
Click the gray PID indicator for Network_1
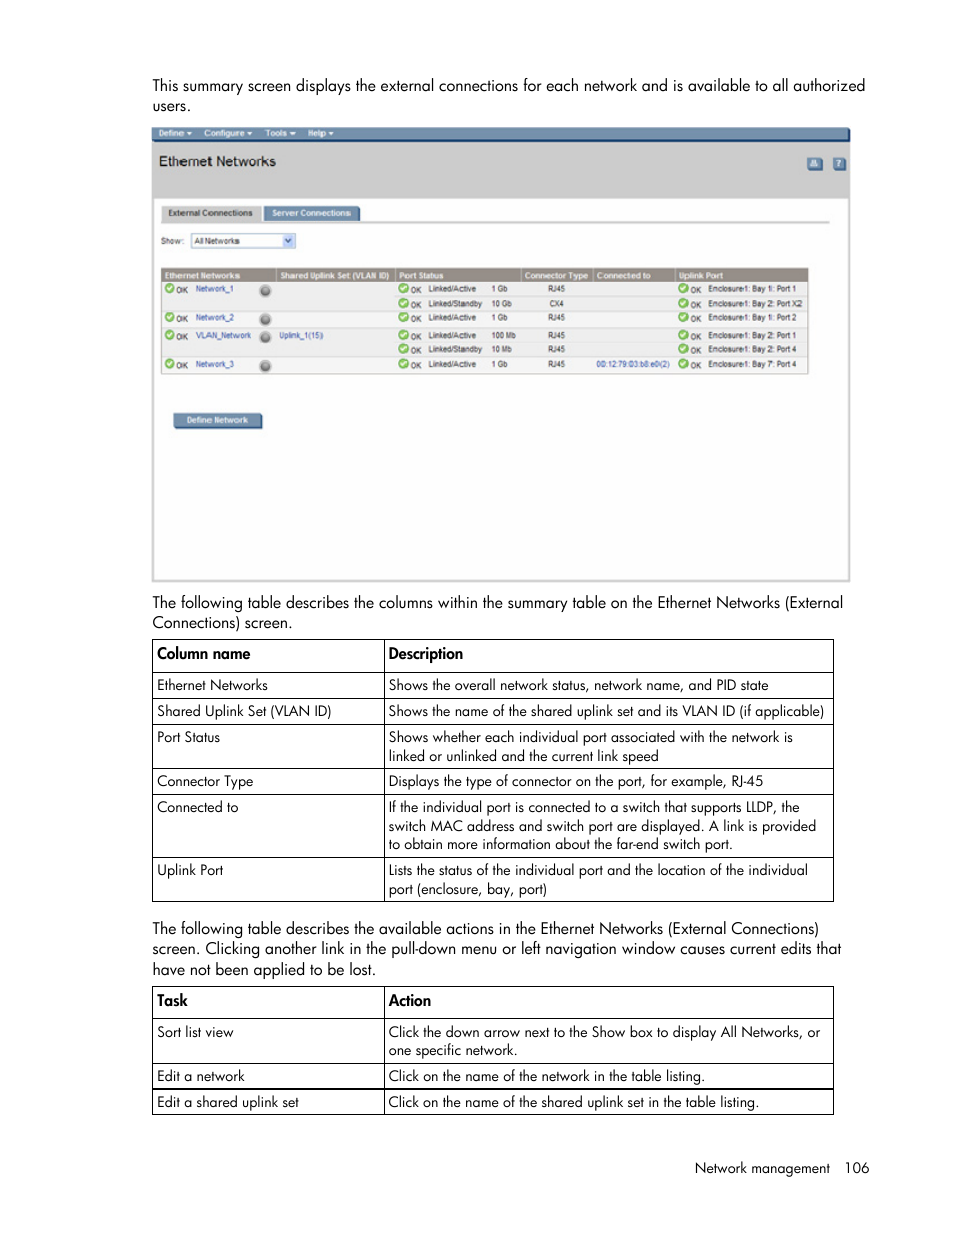265,291
